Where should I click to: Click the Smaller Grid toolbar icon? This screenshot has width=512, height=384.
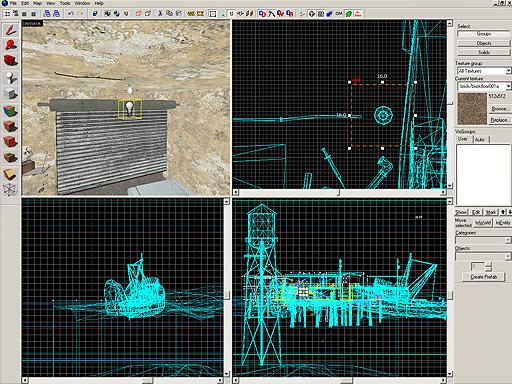24,14
